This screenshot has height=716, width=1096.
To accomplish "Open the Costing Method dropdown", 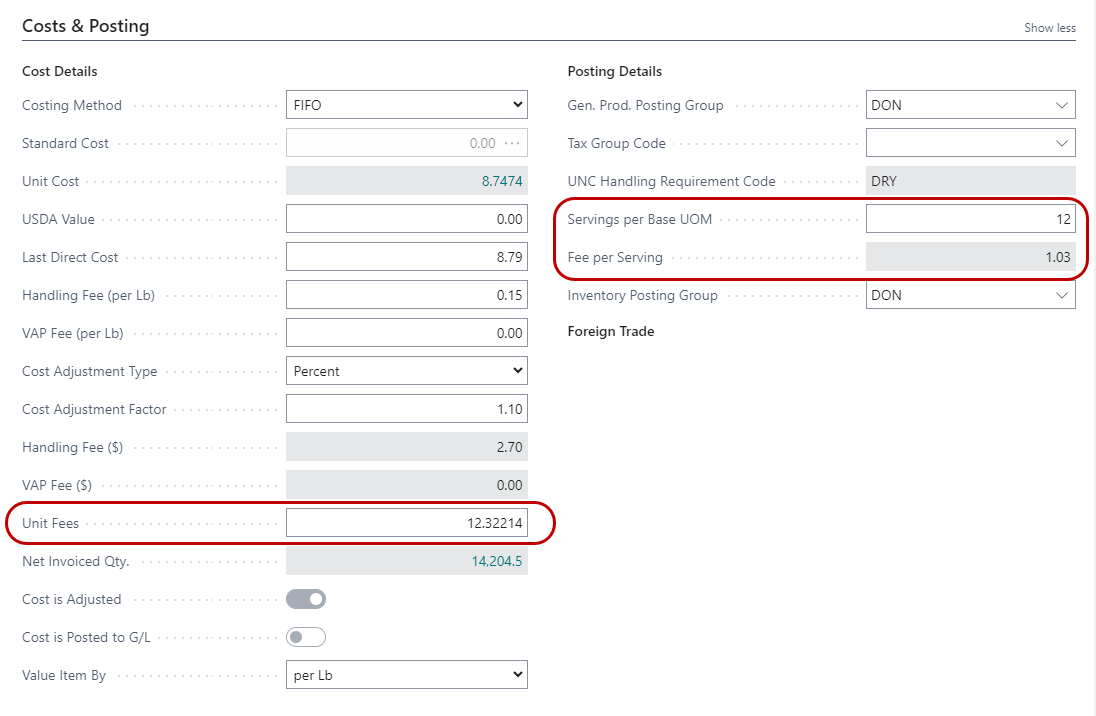I will 406,105.
